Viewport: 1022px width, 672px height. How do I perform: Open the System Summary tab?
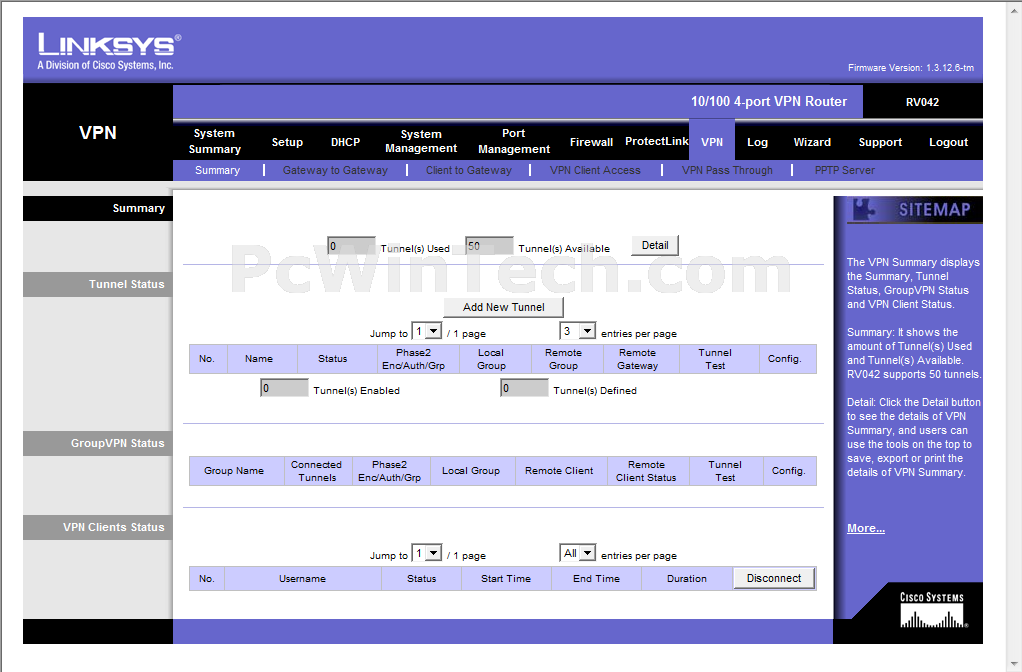point(214,141)
